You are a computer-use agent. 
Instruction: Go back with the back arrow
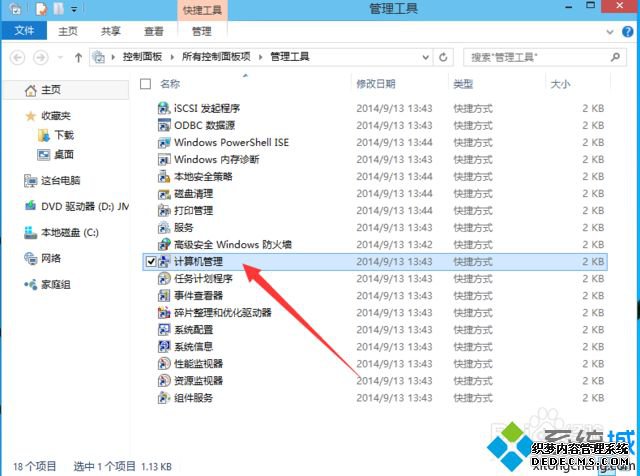click(x=18, y=58)
